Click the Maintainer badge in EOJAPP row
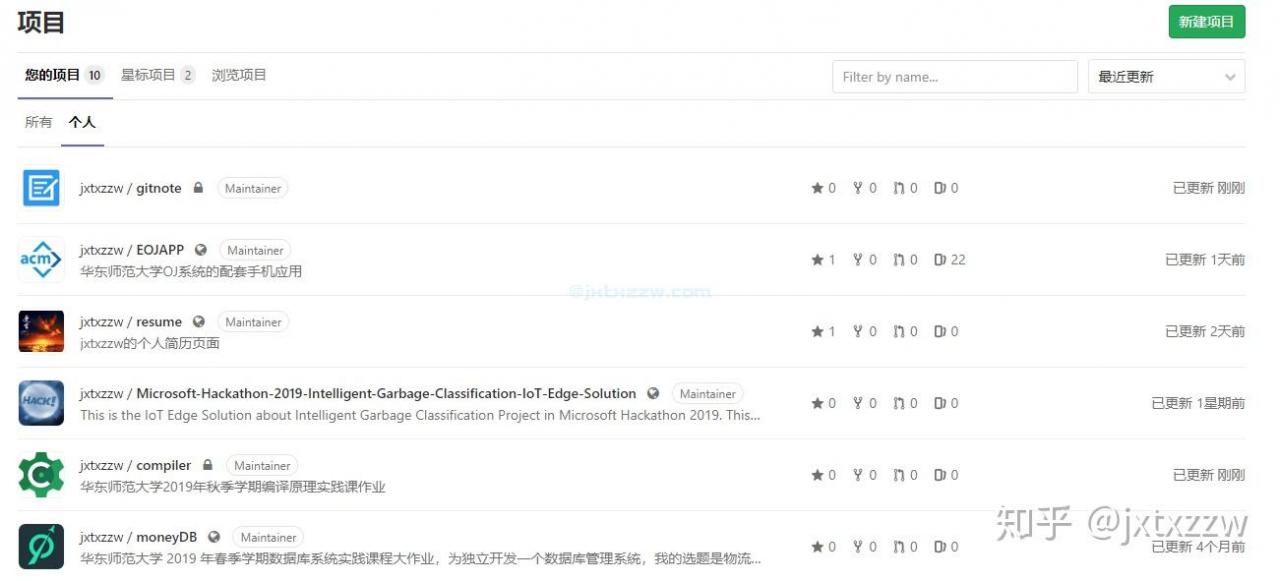Screen dimensions: 1280x581 coord(255,250)
